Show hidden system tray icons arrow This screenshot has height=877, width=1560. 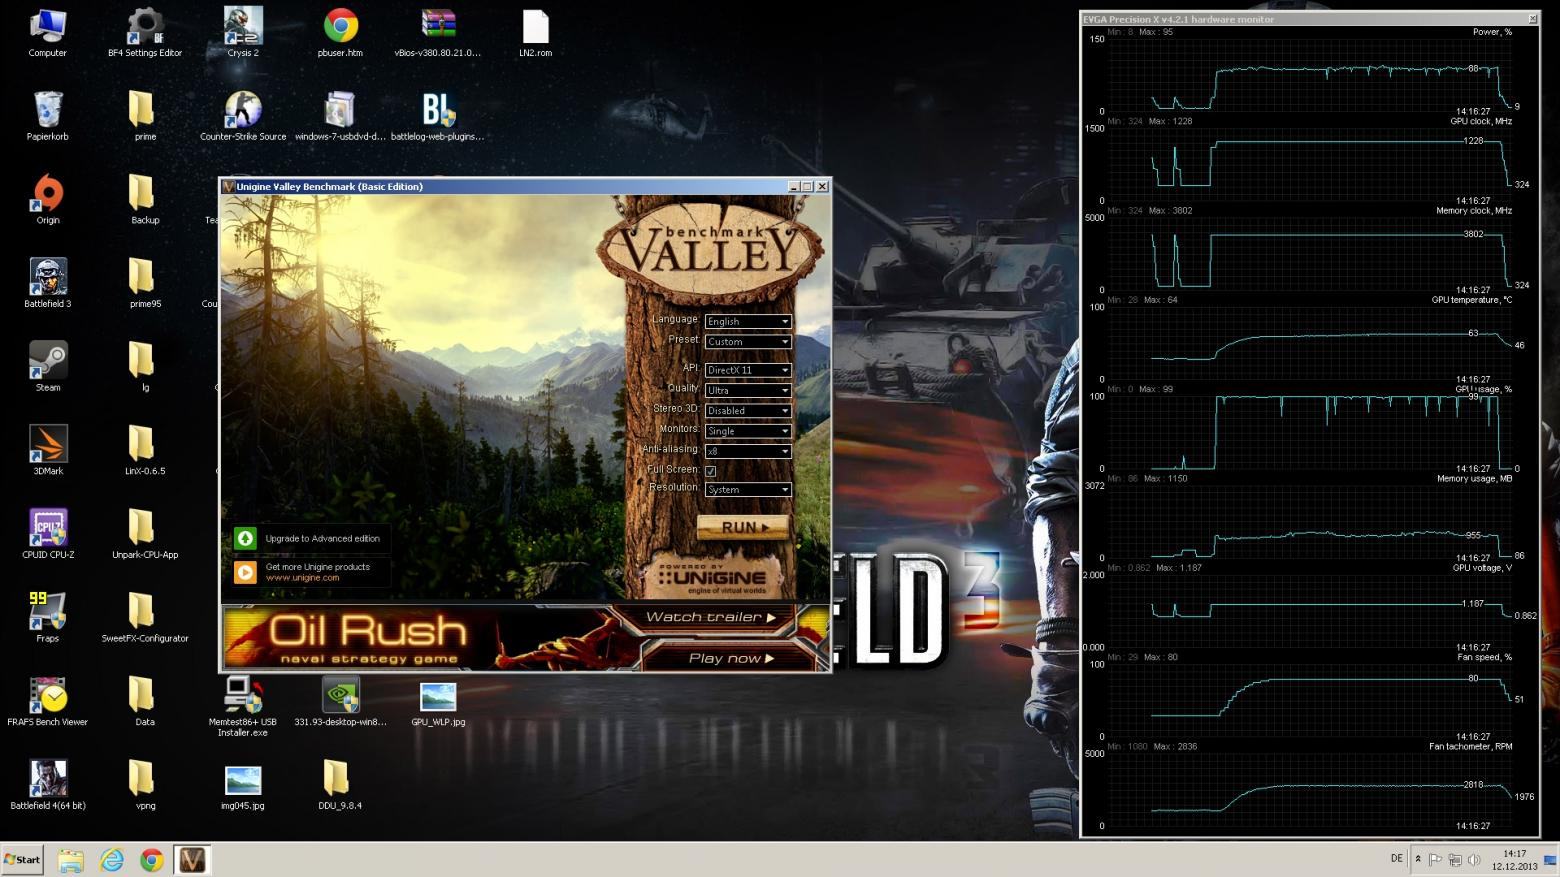pos(1417,859)
